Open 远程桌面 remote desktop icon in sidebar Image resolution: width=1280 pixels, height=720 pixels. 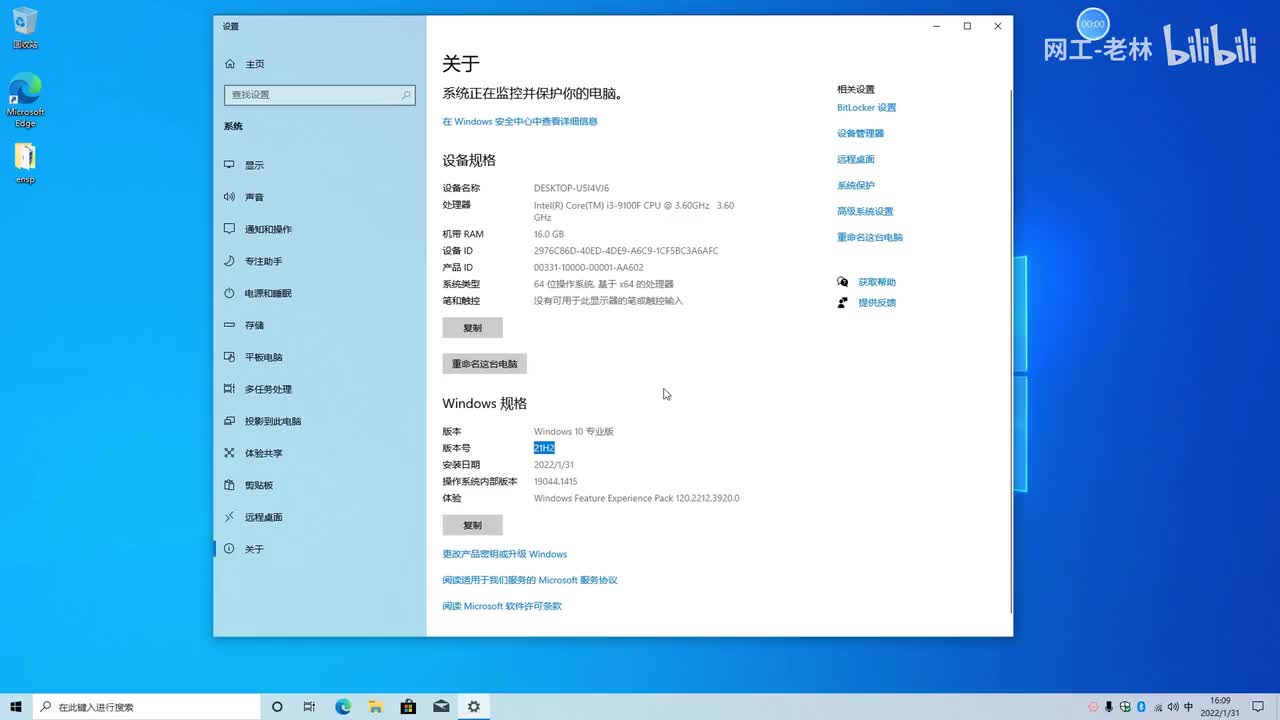[229, 517]
